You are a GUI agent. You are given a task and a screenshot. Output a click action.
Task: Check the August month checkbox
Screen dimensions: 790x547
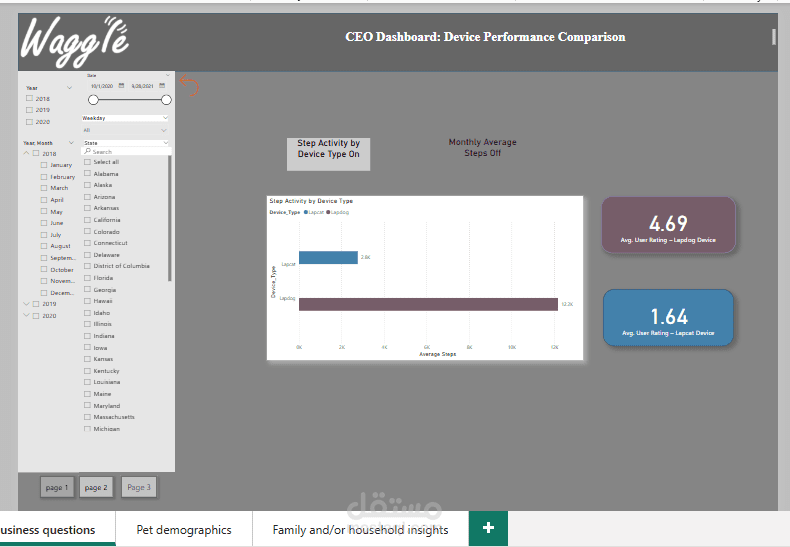pos(44,246)
